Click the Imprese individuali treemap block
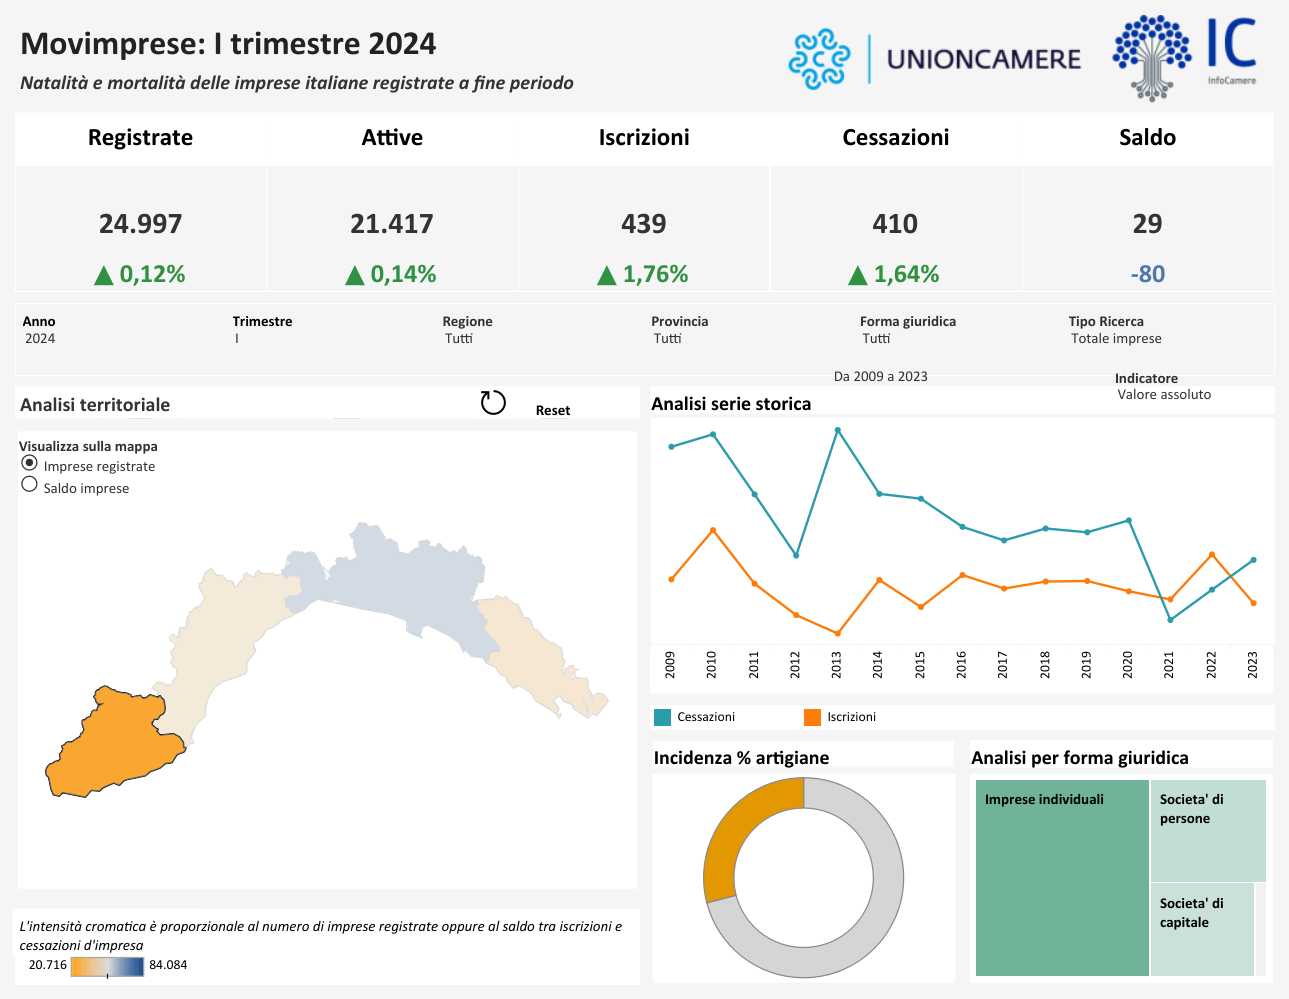 tap(1062, 877)
